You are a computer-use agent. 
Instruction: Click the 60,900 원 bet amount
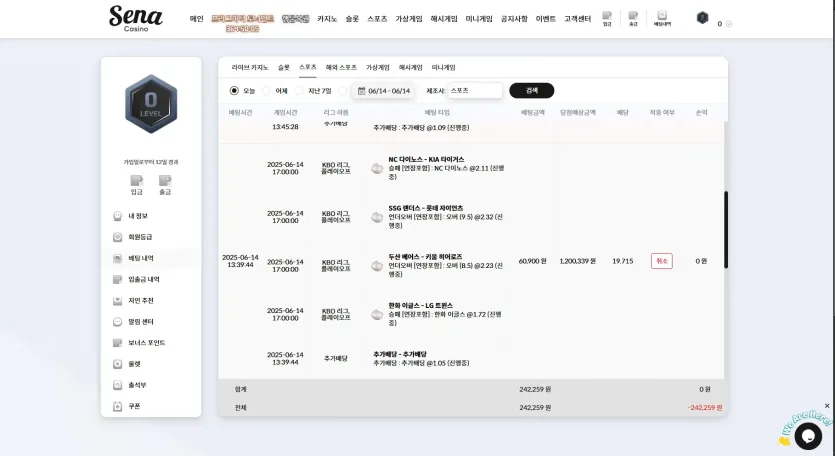(533, 261)
